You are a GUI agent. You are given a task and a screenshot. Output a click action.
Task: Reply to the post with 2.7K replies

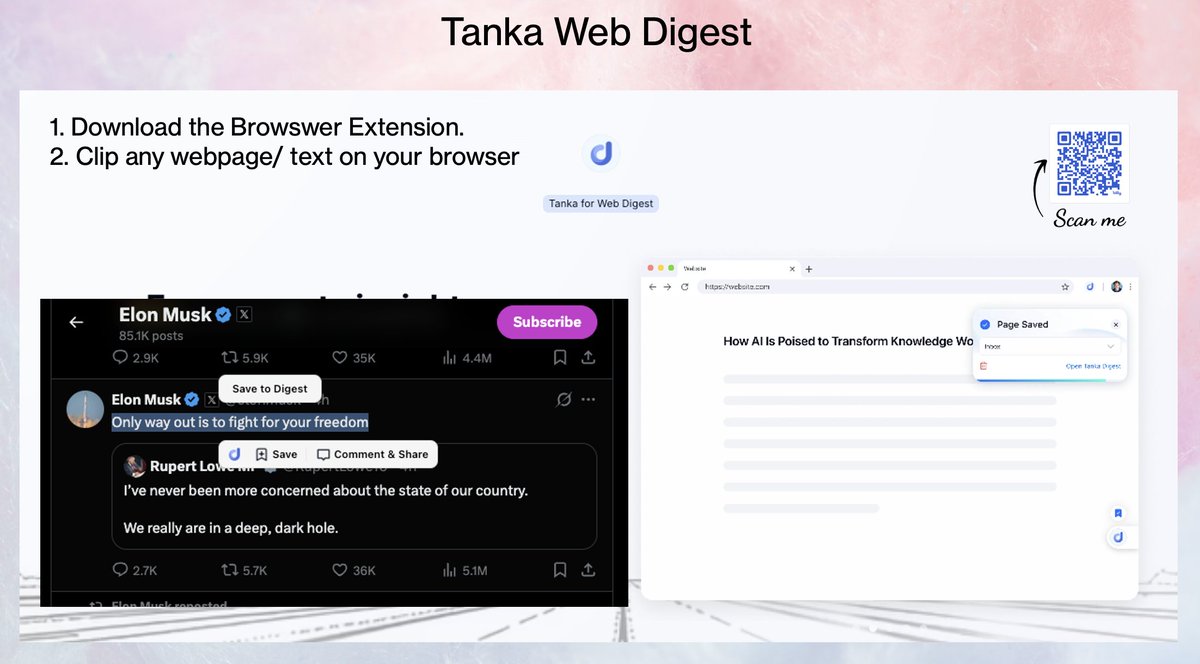135,570
